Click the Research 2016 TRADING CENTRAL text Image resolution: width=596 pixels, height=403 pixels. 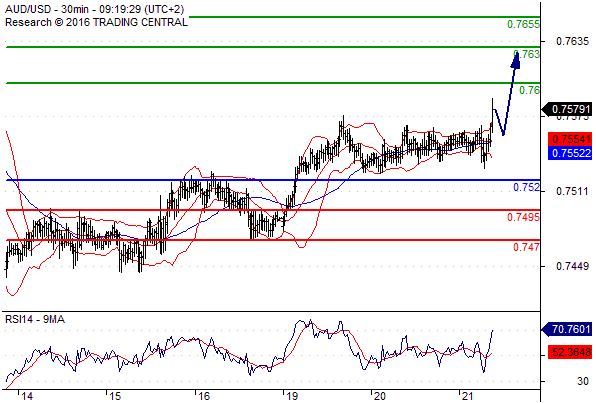pyautogui.click(x=96, y=22)
